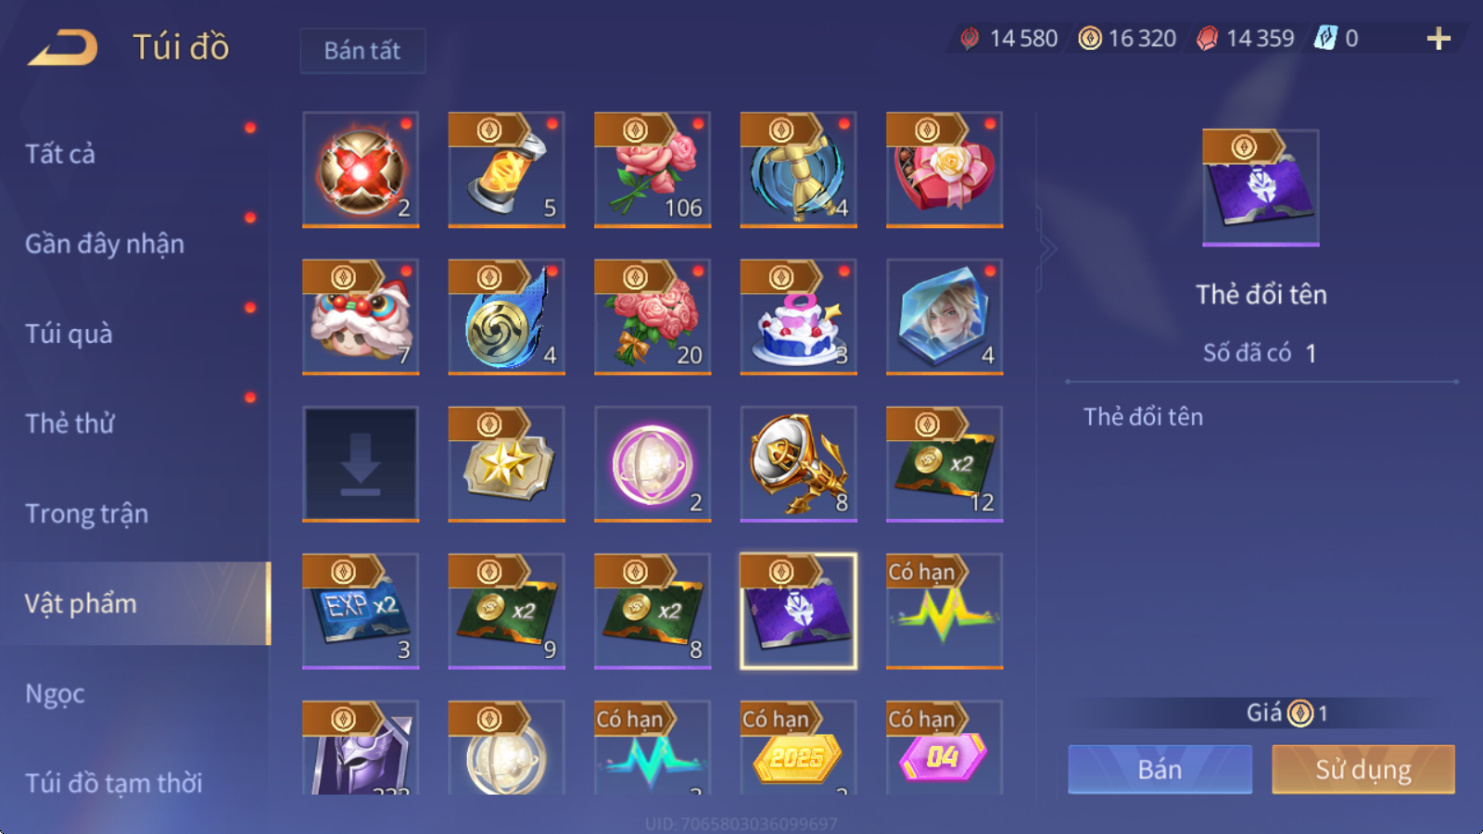Image resolution: width=1483 pixels, height=834 pixels.
Task: Tap the plus icon to add currency
Action: click(x=1438, y=38)
